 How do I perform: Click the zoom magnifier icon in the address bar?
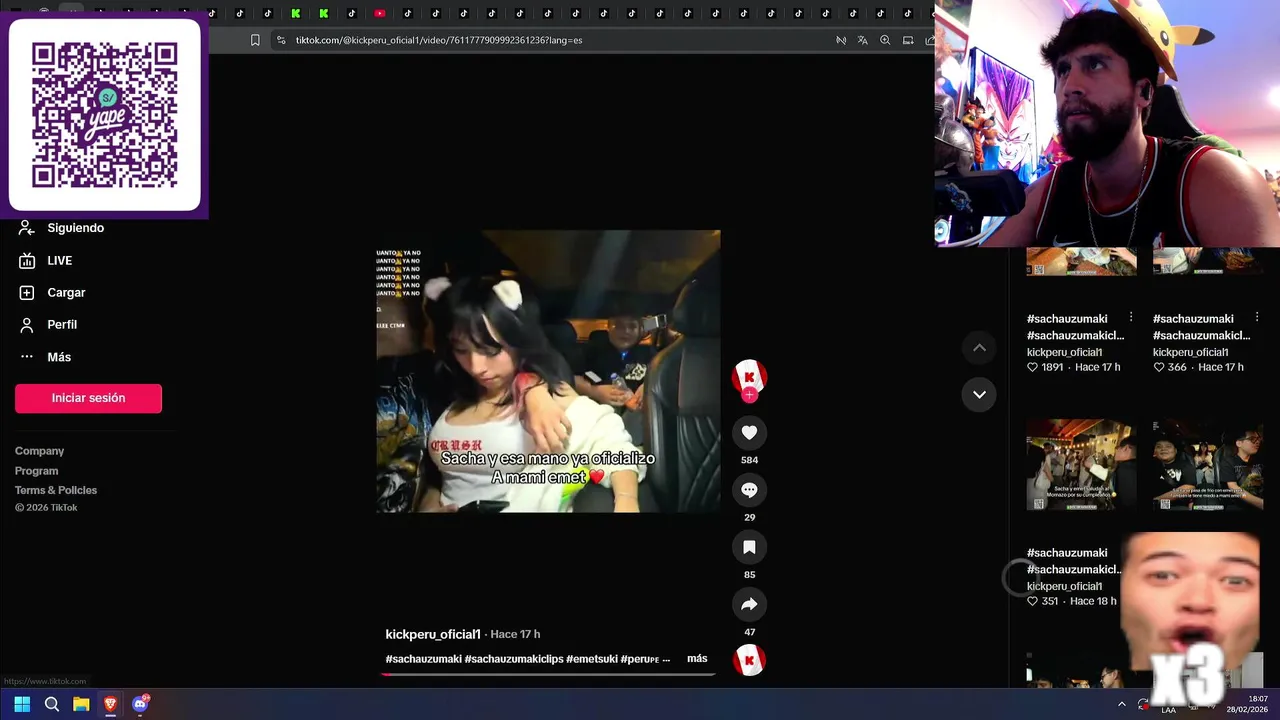[x=885, y=40]
